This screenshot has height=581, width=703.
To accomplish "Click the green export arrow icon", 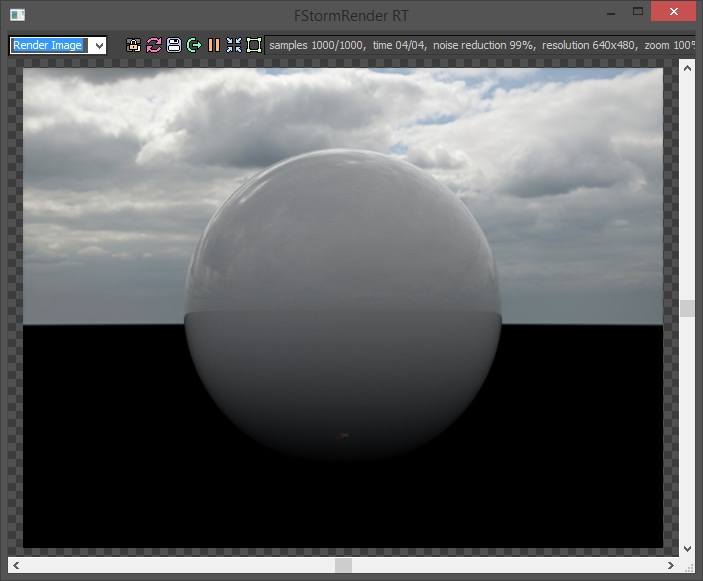I will pyautogui.click(x=193, y=45).
